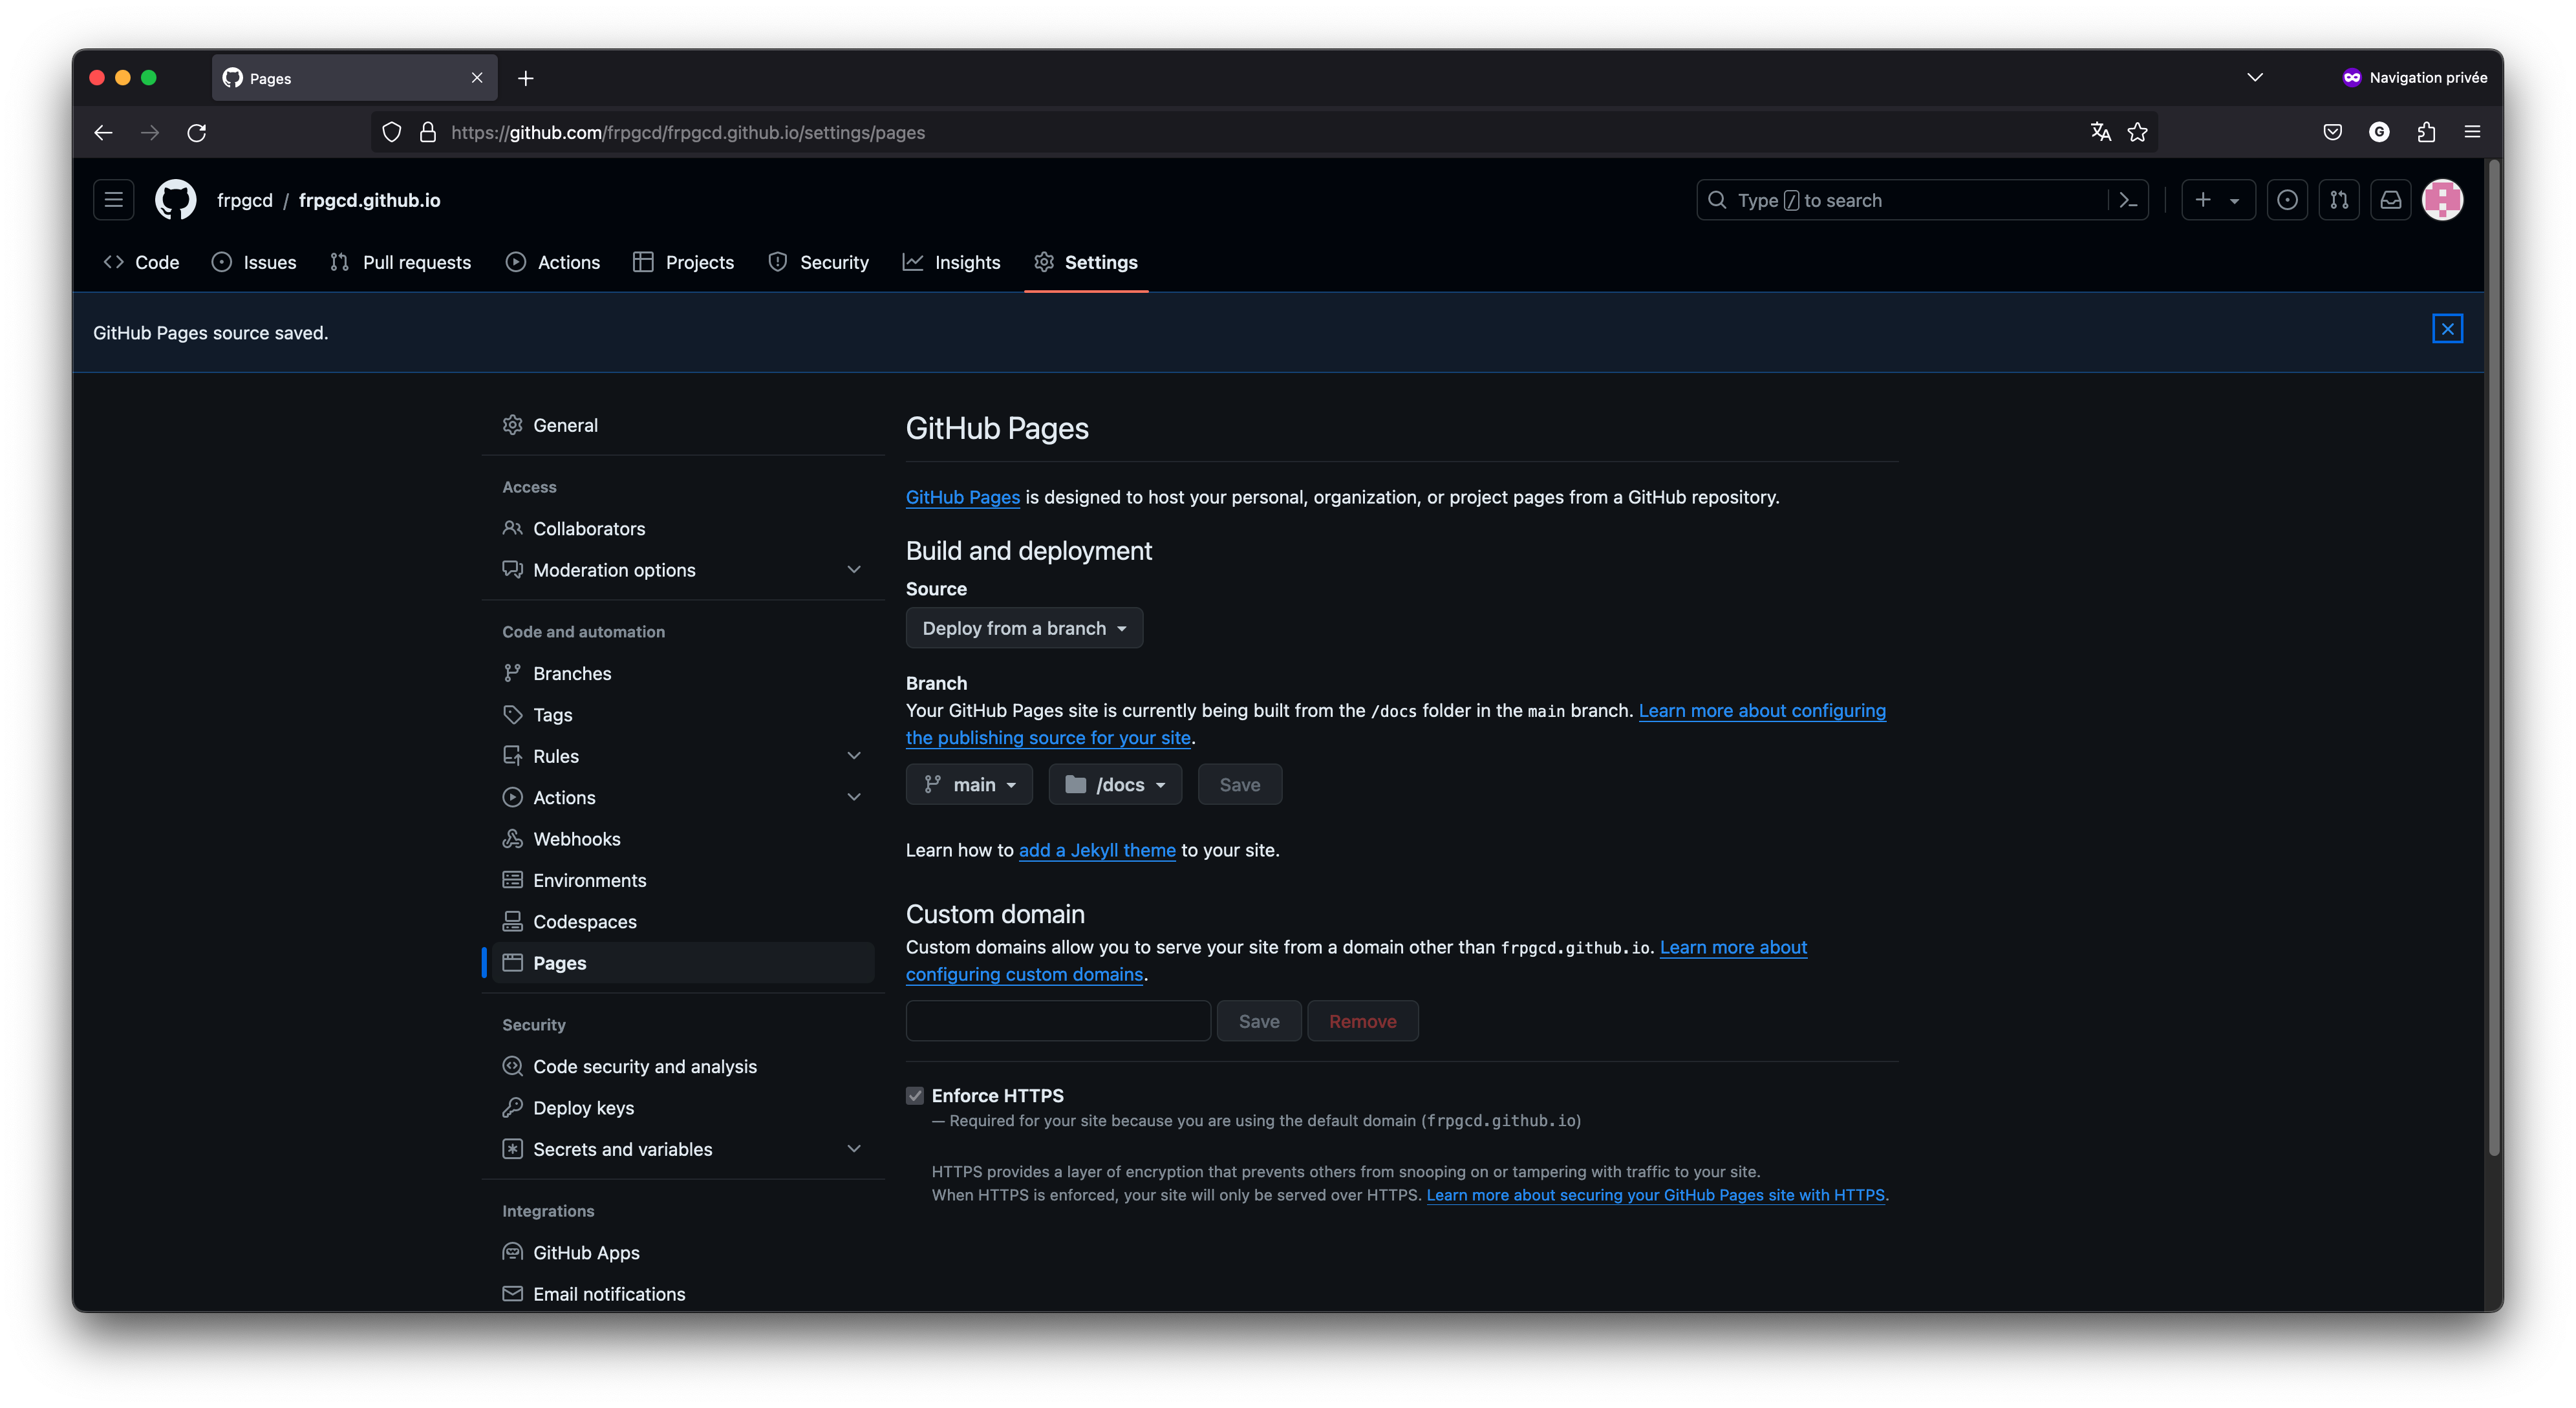Viewport: 2576px width, 1408px height.
Task: Click Save next to branch selectors
Action: coord(1240,785)
